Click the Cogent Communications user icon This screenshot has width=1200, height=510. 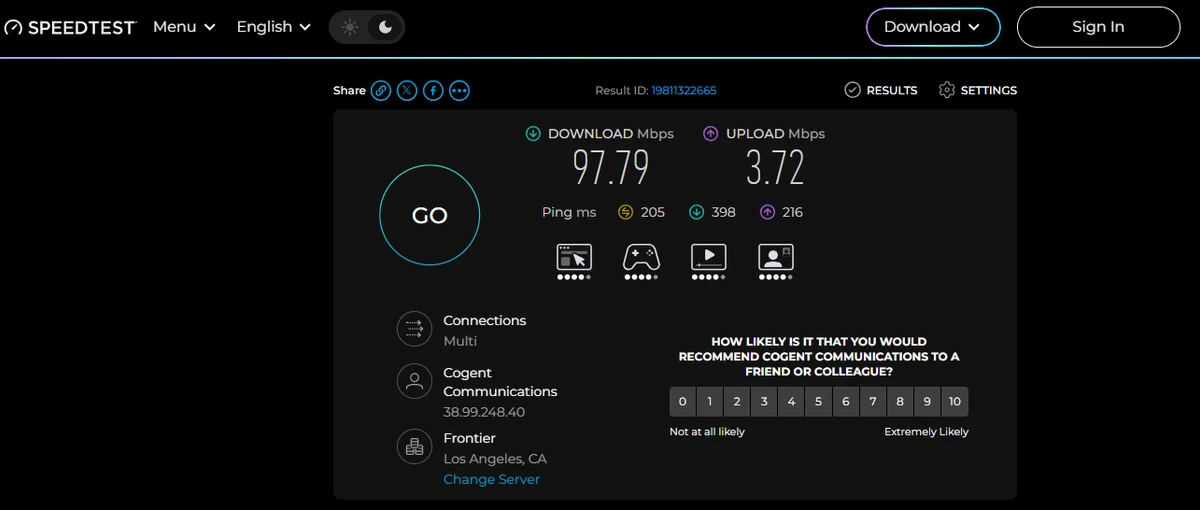tap(414, 381)
